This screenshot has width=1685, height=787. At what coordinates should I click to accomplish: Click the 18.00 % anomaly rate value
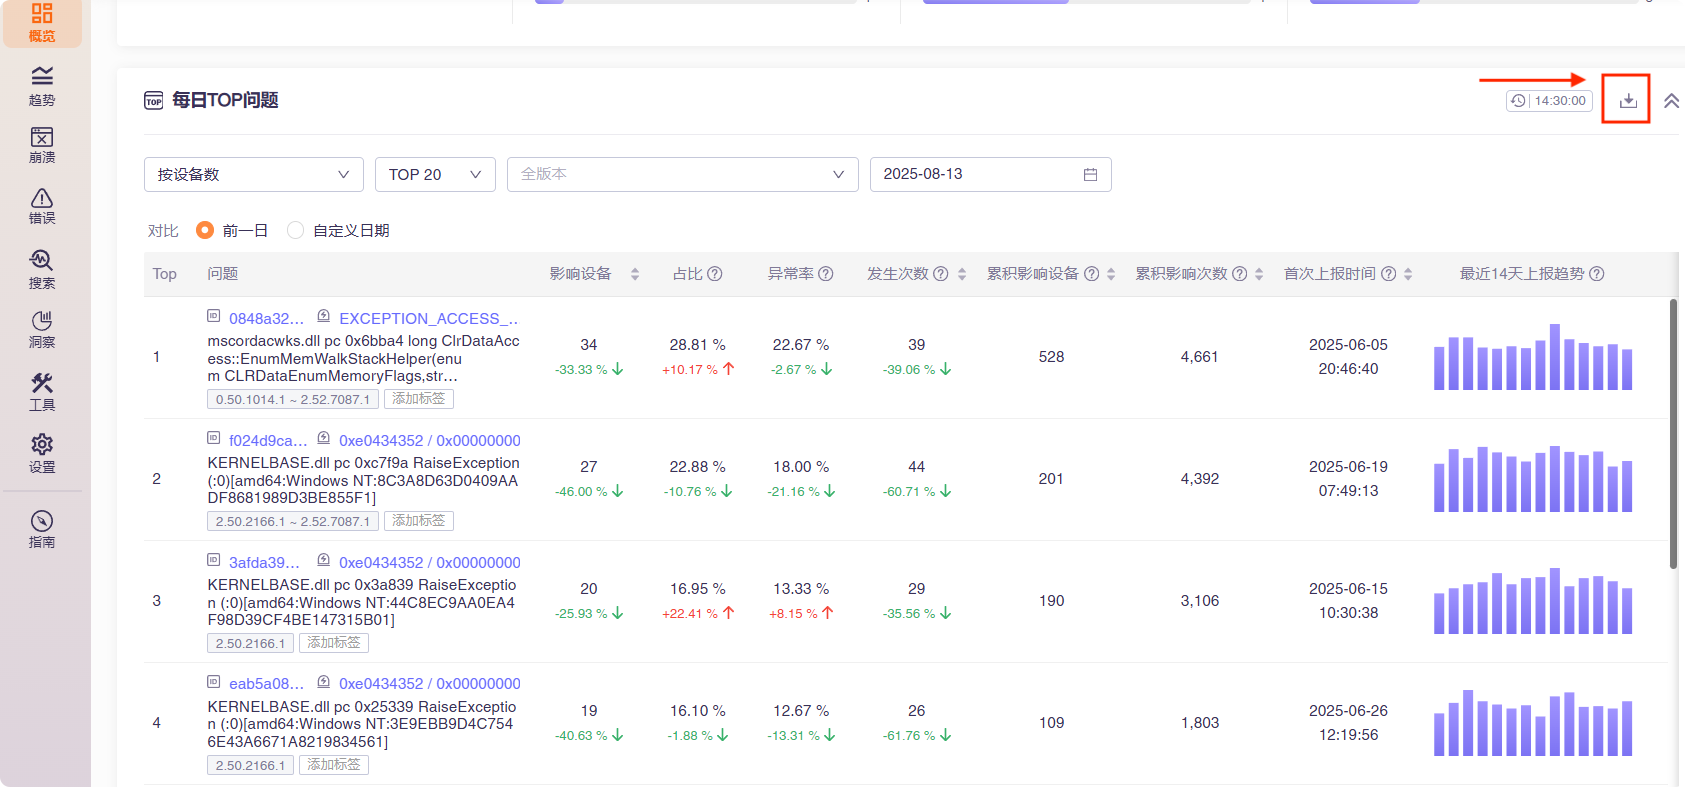pos(801,467)
